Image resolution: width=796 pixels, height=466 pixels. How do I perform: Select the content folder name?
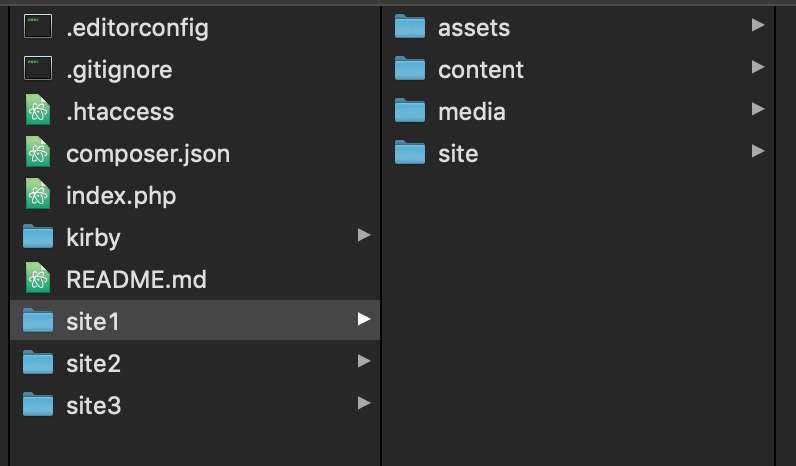[480, 69]
